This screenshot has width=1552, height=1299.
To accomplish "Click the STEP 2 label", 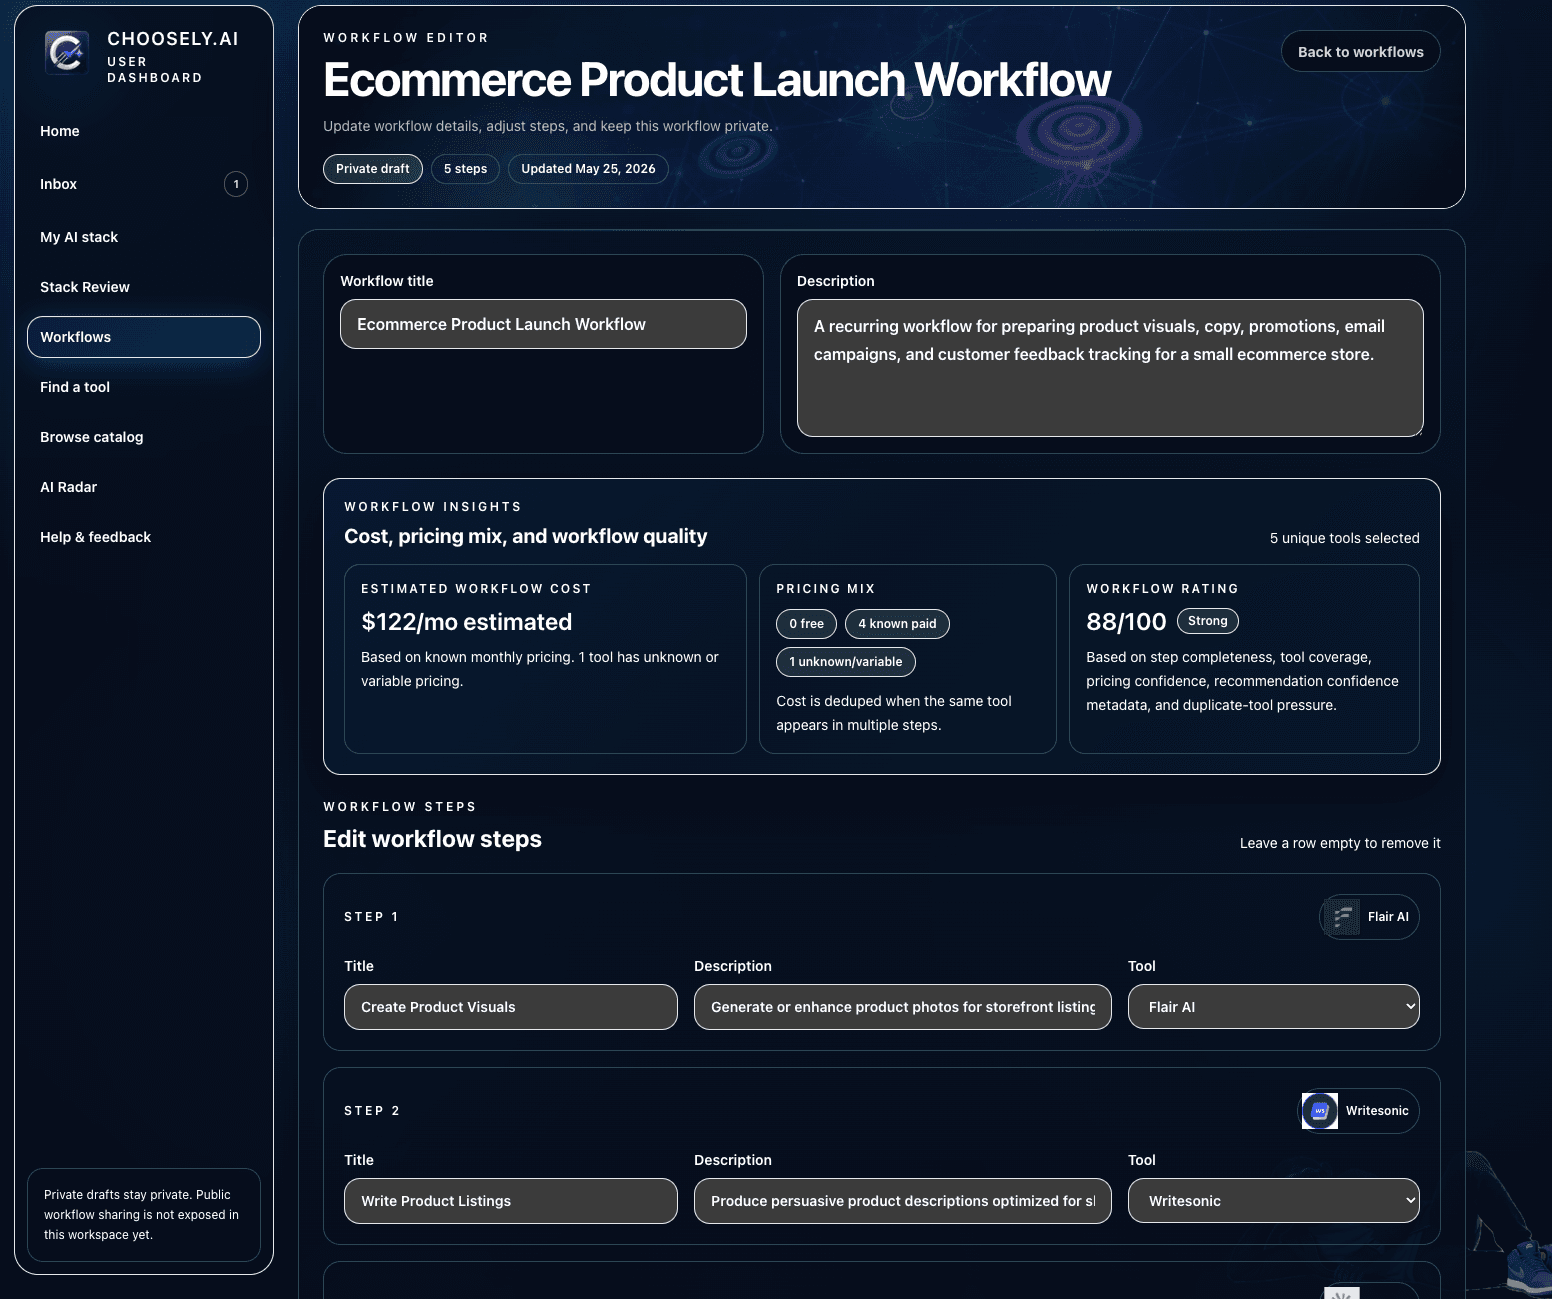I will [x=371, y=1111].
